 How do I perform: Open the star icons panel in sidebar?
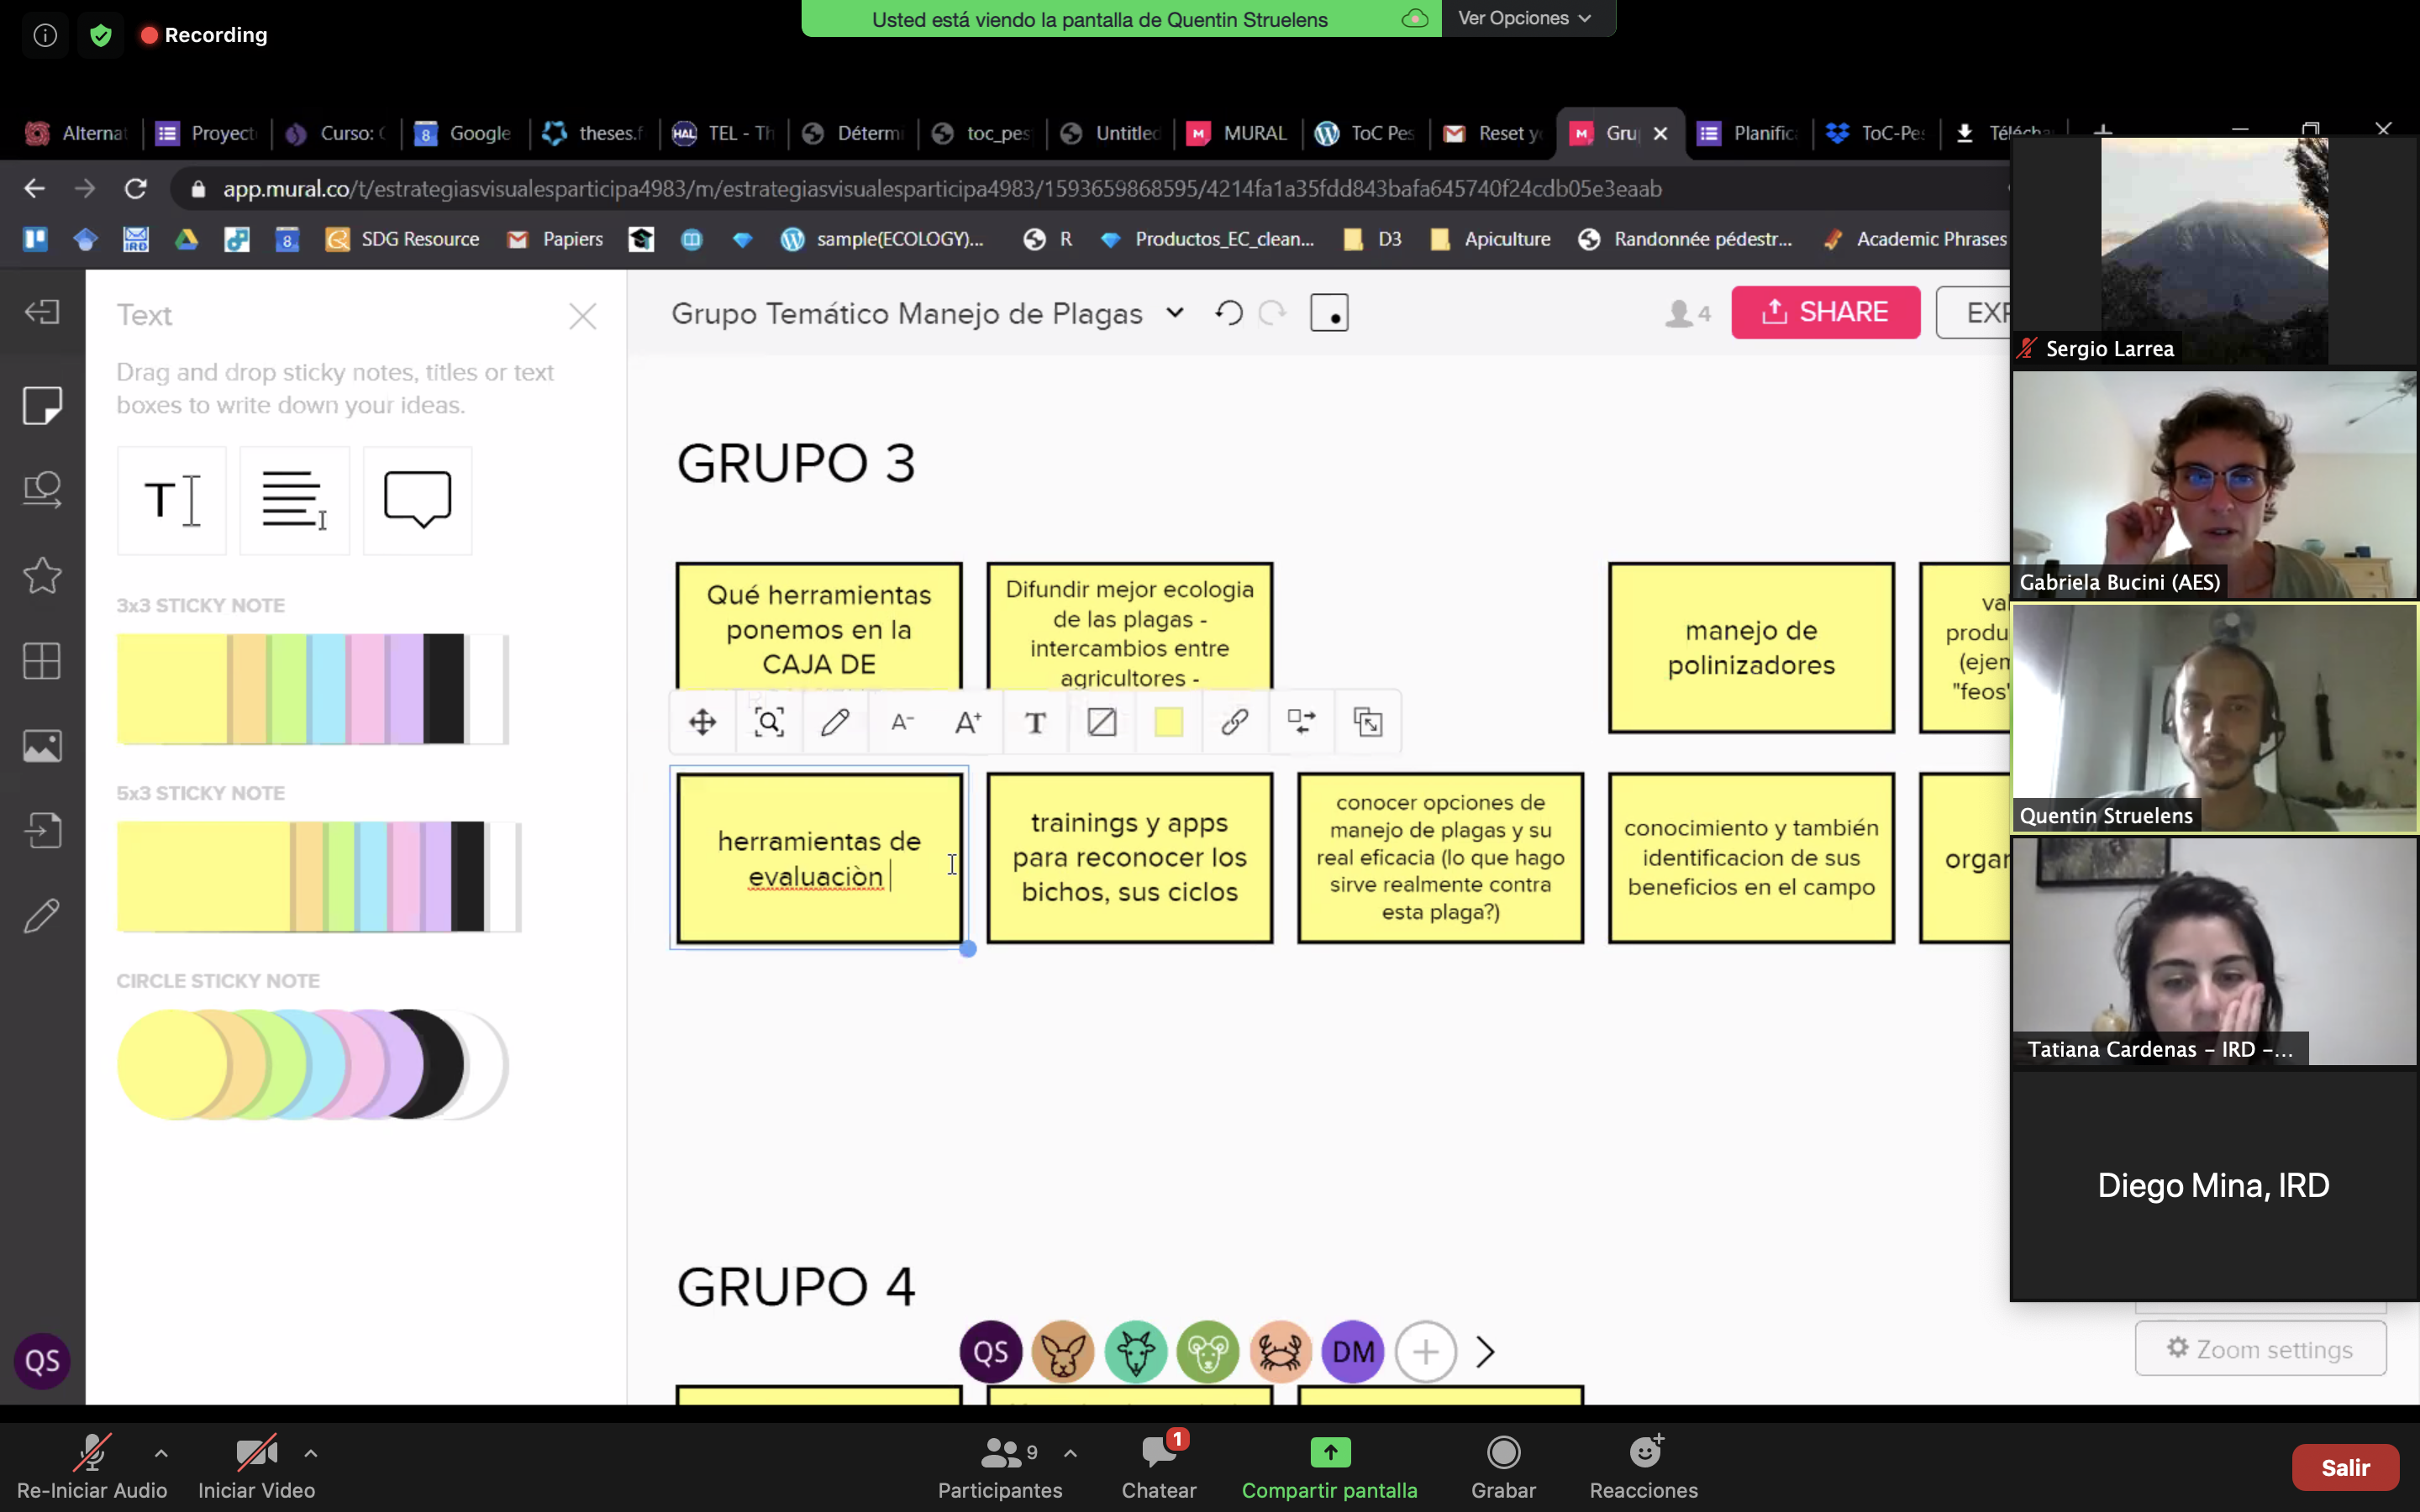(x=42, y=575)
